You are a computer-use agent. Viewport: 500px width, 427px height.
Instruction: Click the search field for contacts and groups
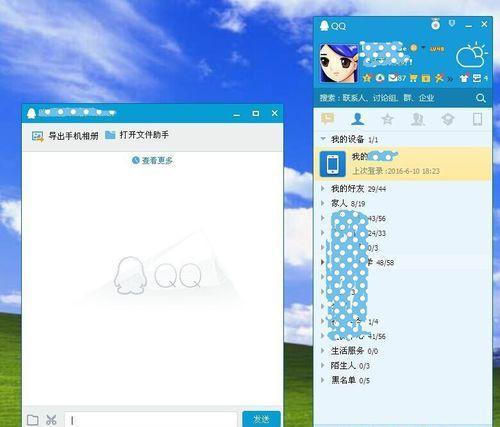[393, 98]
